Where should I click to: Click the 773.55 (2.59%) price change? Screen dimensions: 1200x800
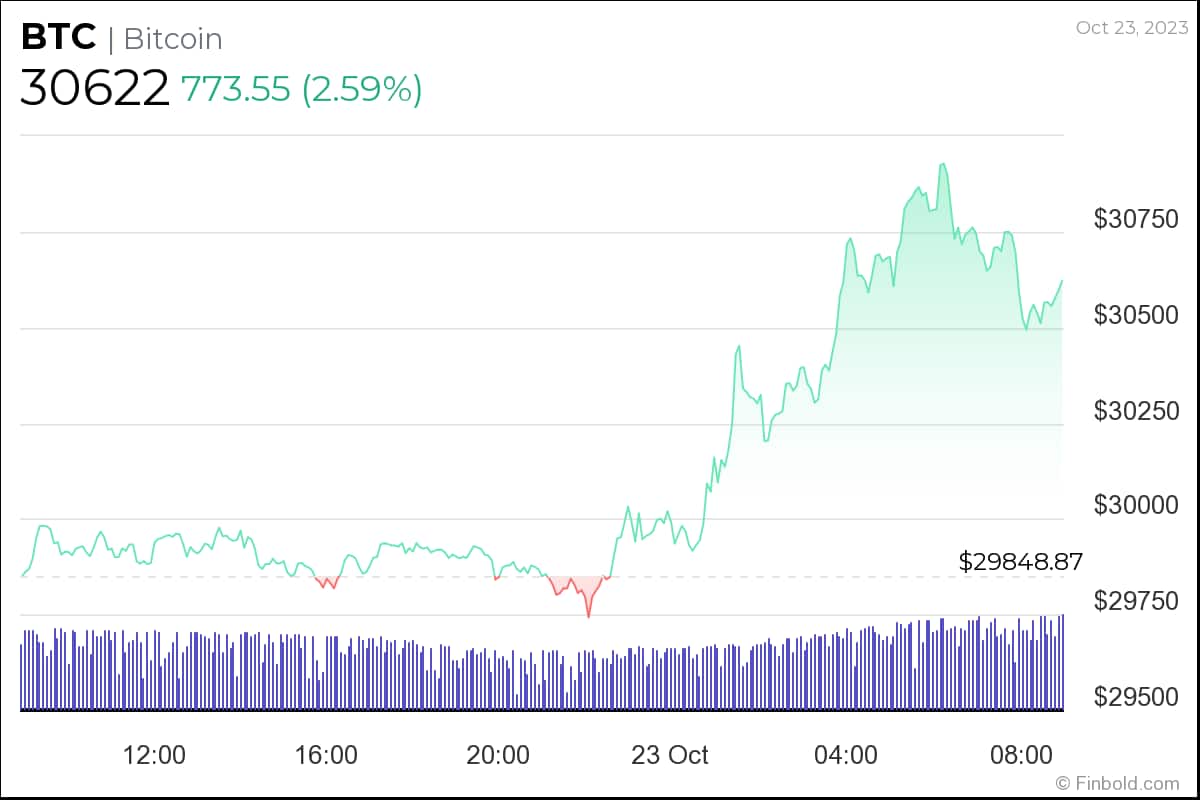(x=301, y=89)
